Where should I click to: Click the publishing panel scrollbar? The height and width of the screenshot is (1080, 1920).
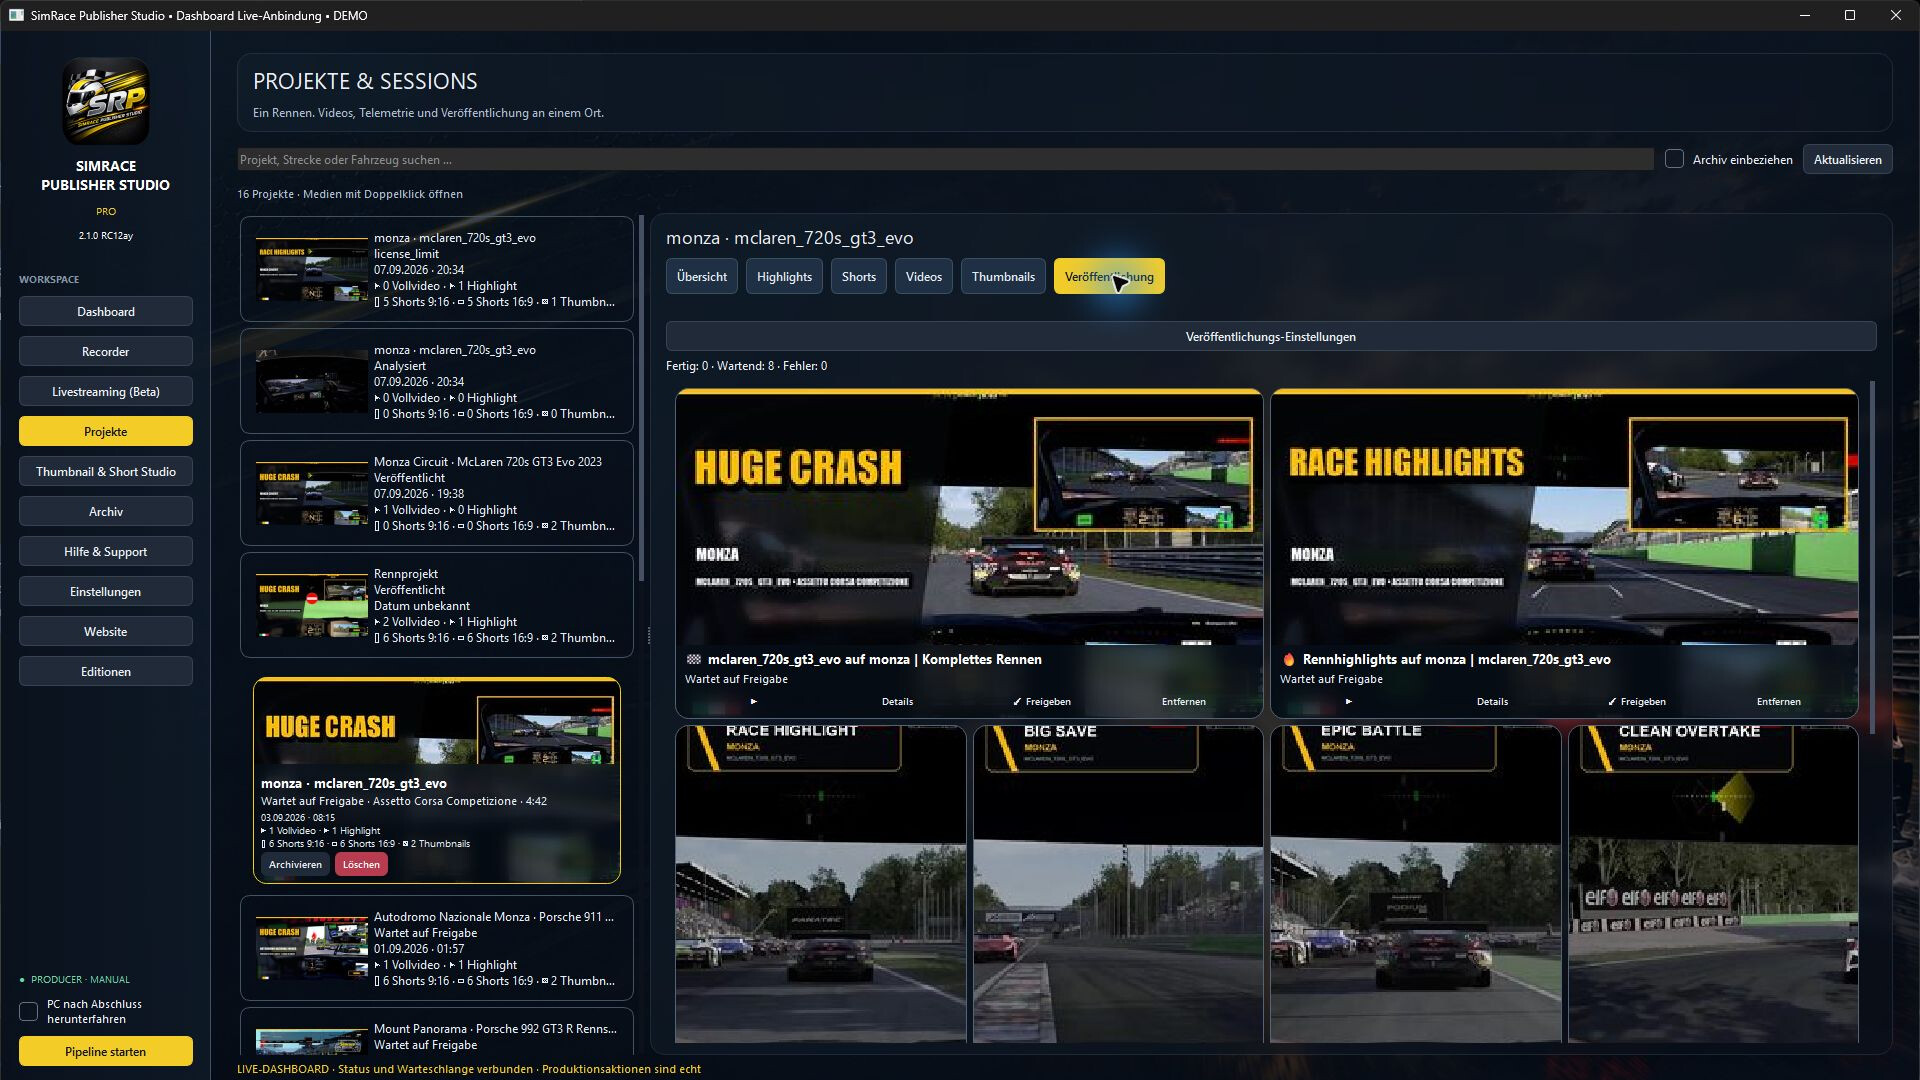[1871, 560]
